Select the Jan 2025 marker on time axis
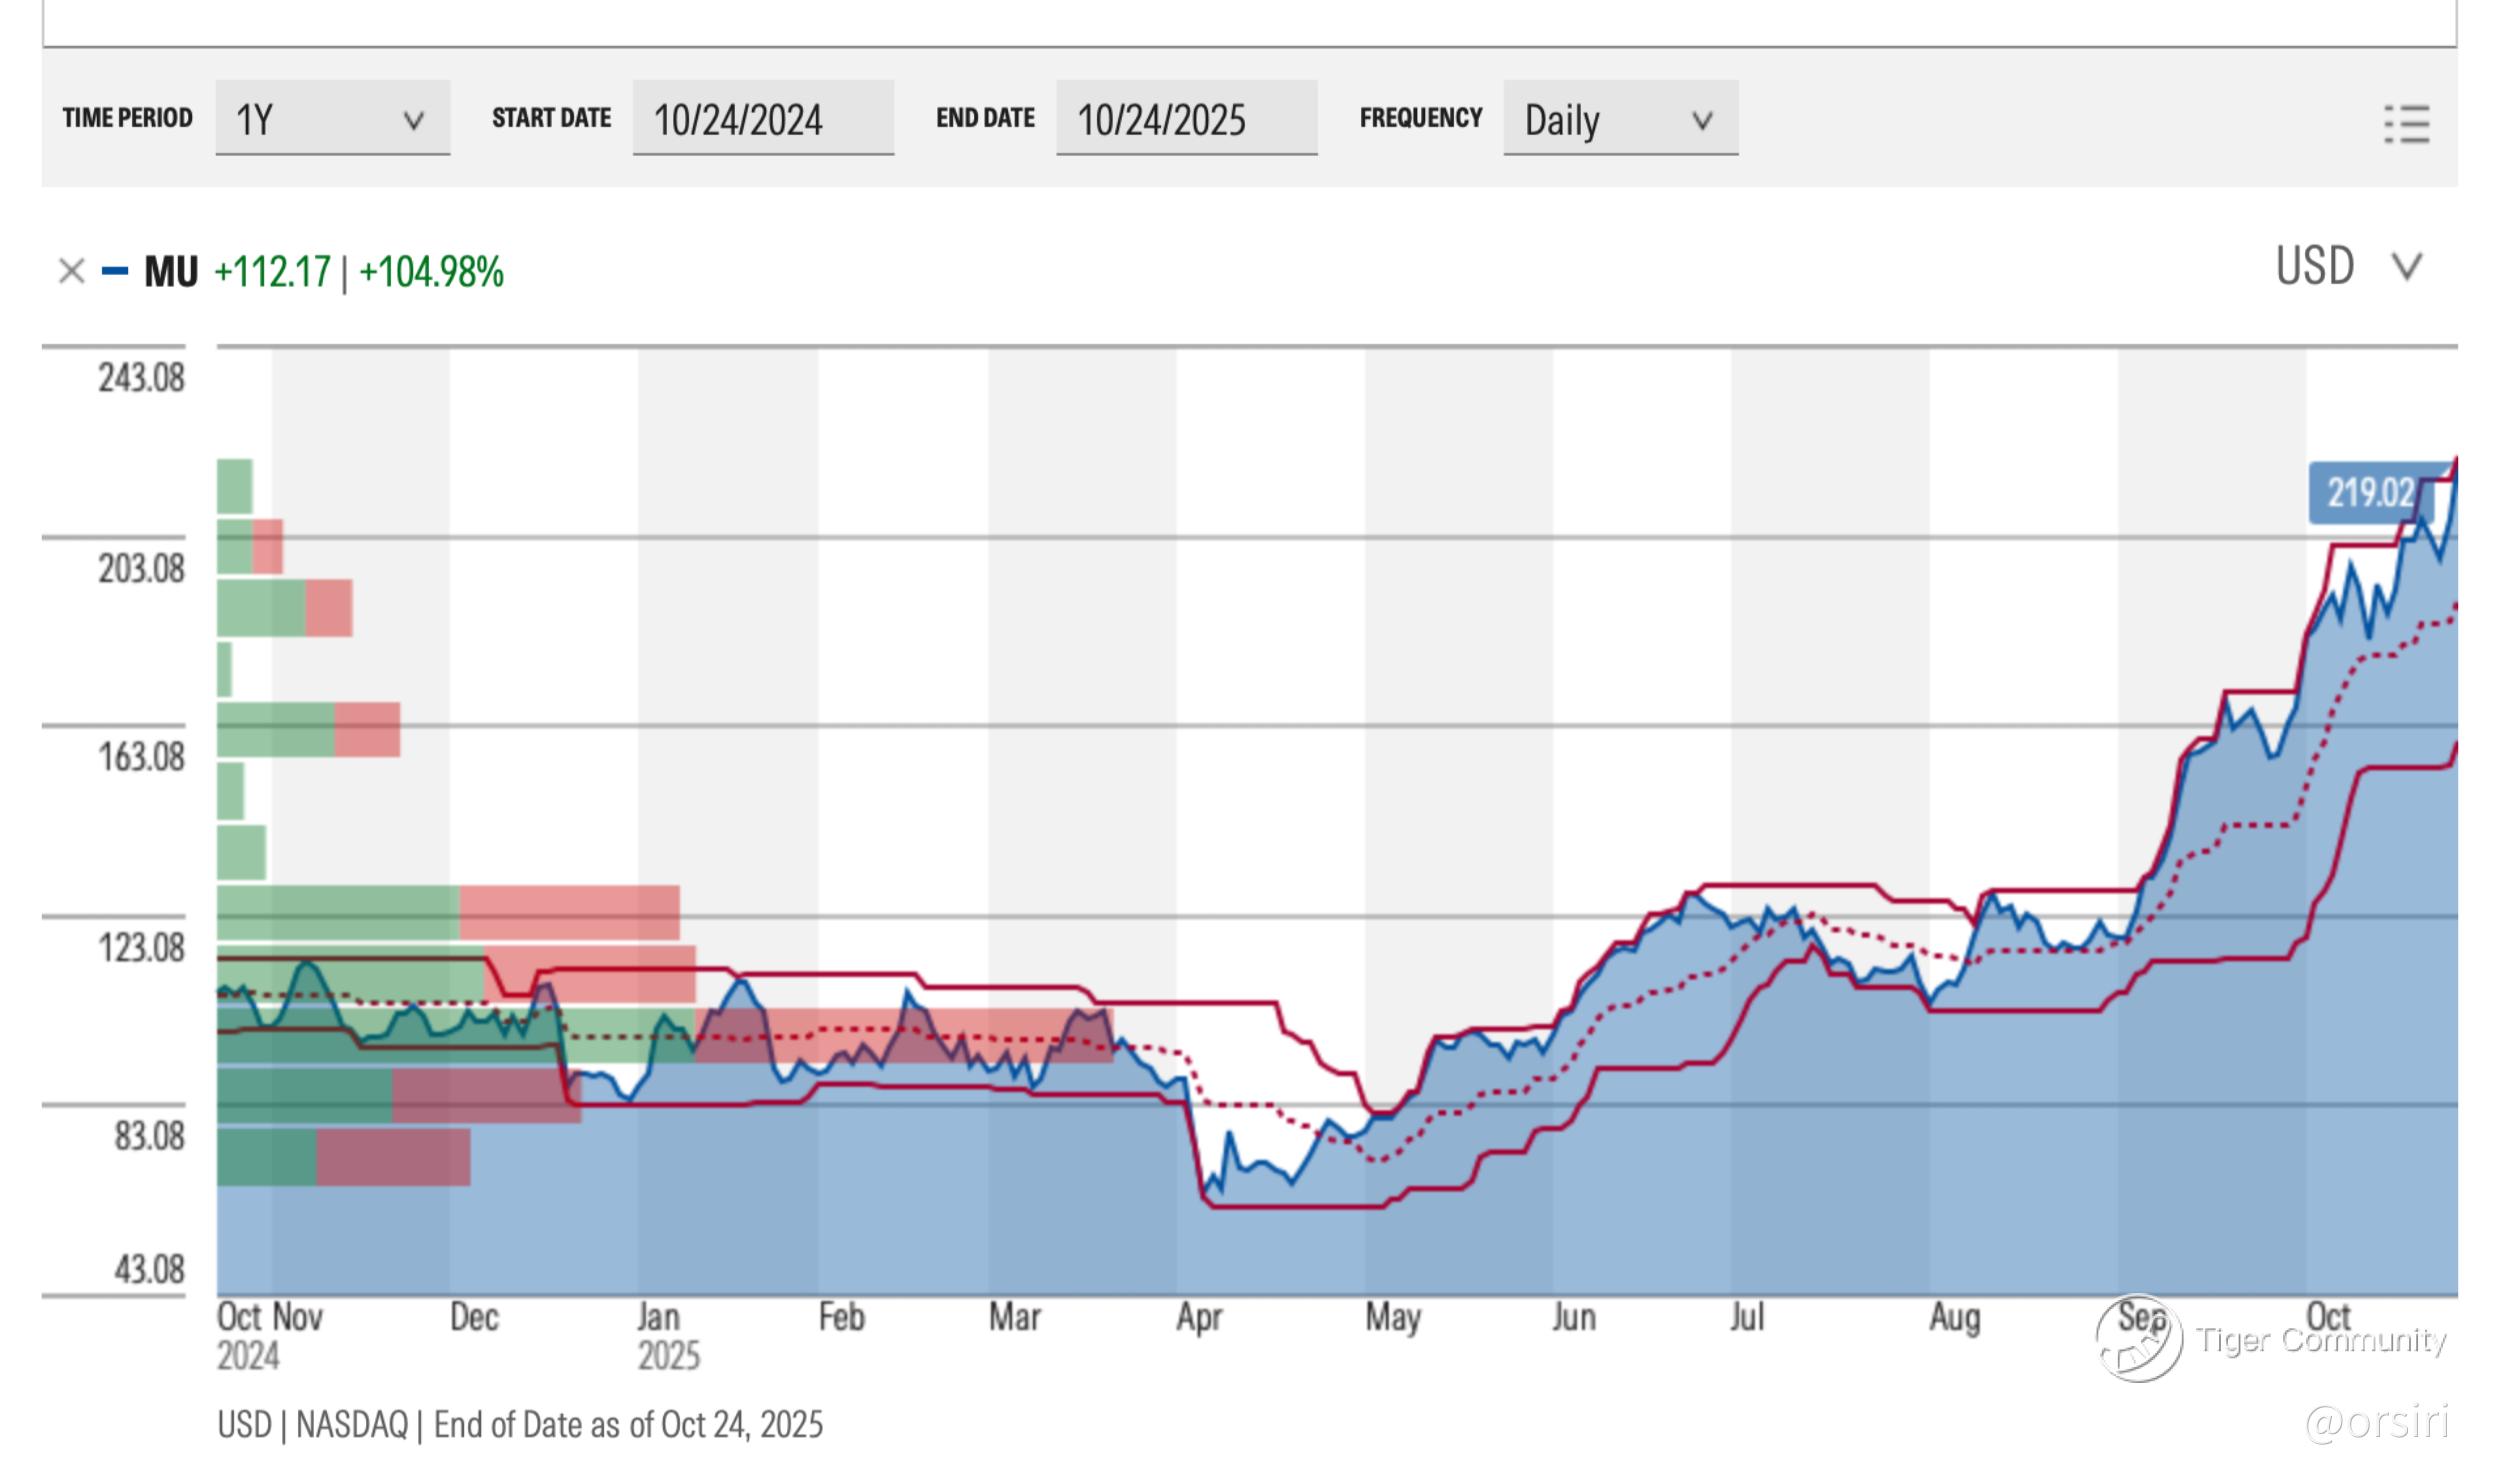Viewport: 2500px width, 1479px height. pyautogui.click(x=659, y=1335)
